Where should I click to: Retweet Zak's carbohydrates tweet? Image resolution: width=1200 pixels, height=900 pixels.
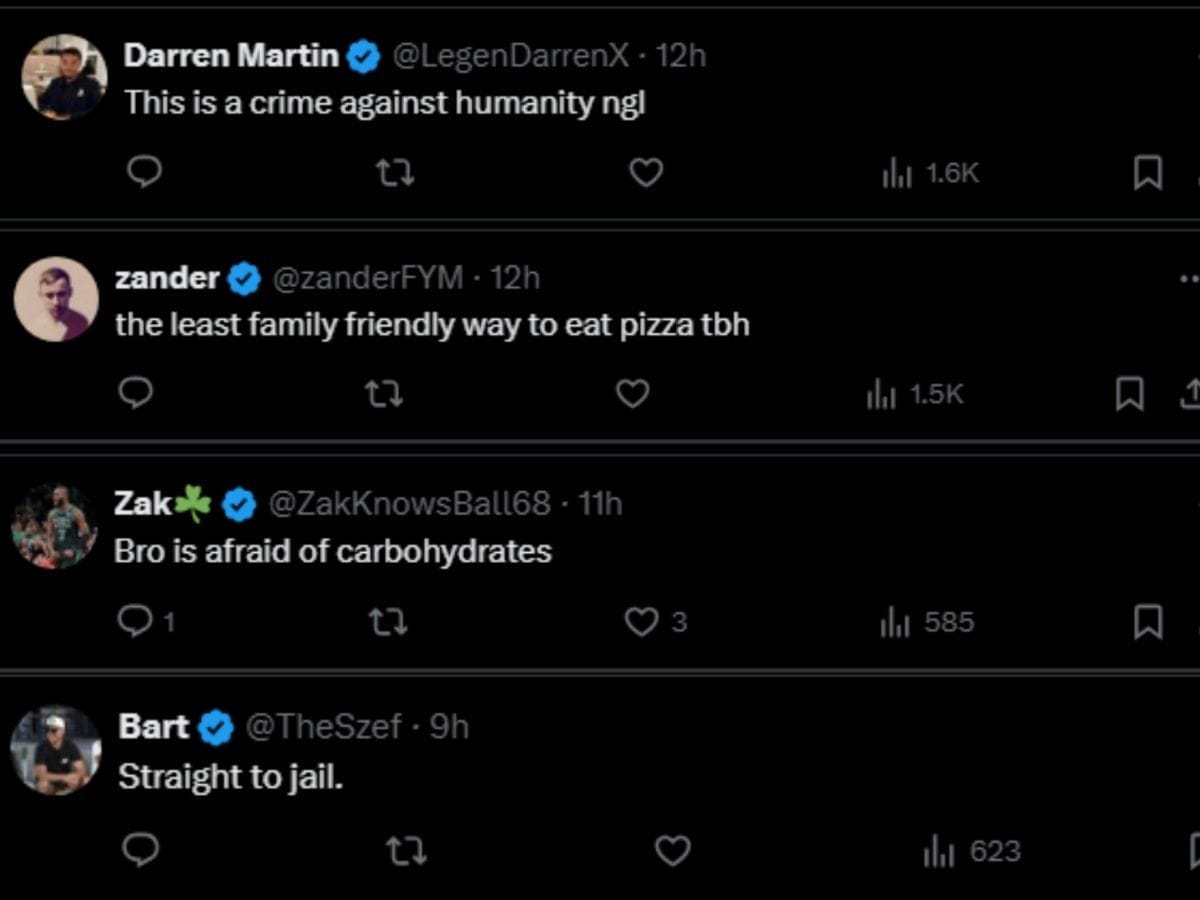click(390, 622)
